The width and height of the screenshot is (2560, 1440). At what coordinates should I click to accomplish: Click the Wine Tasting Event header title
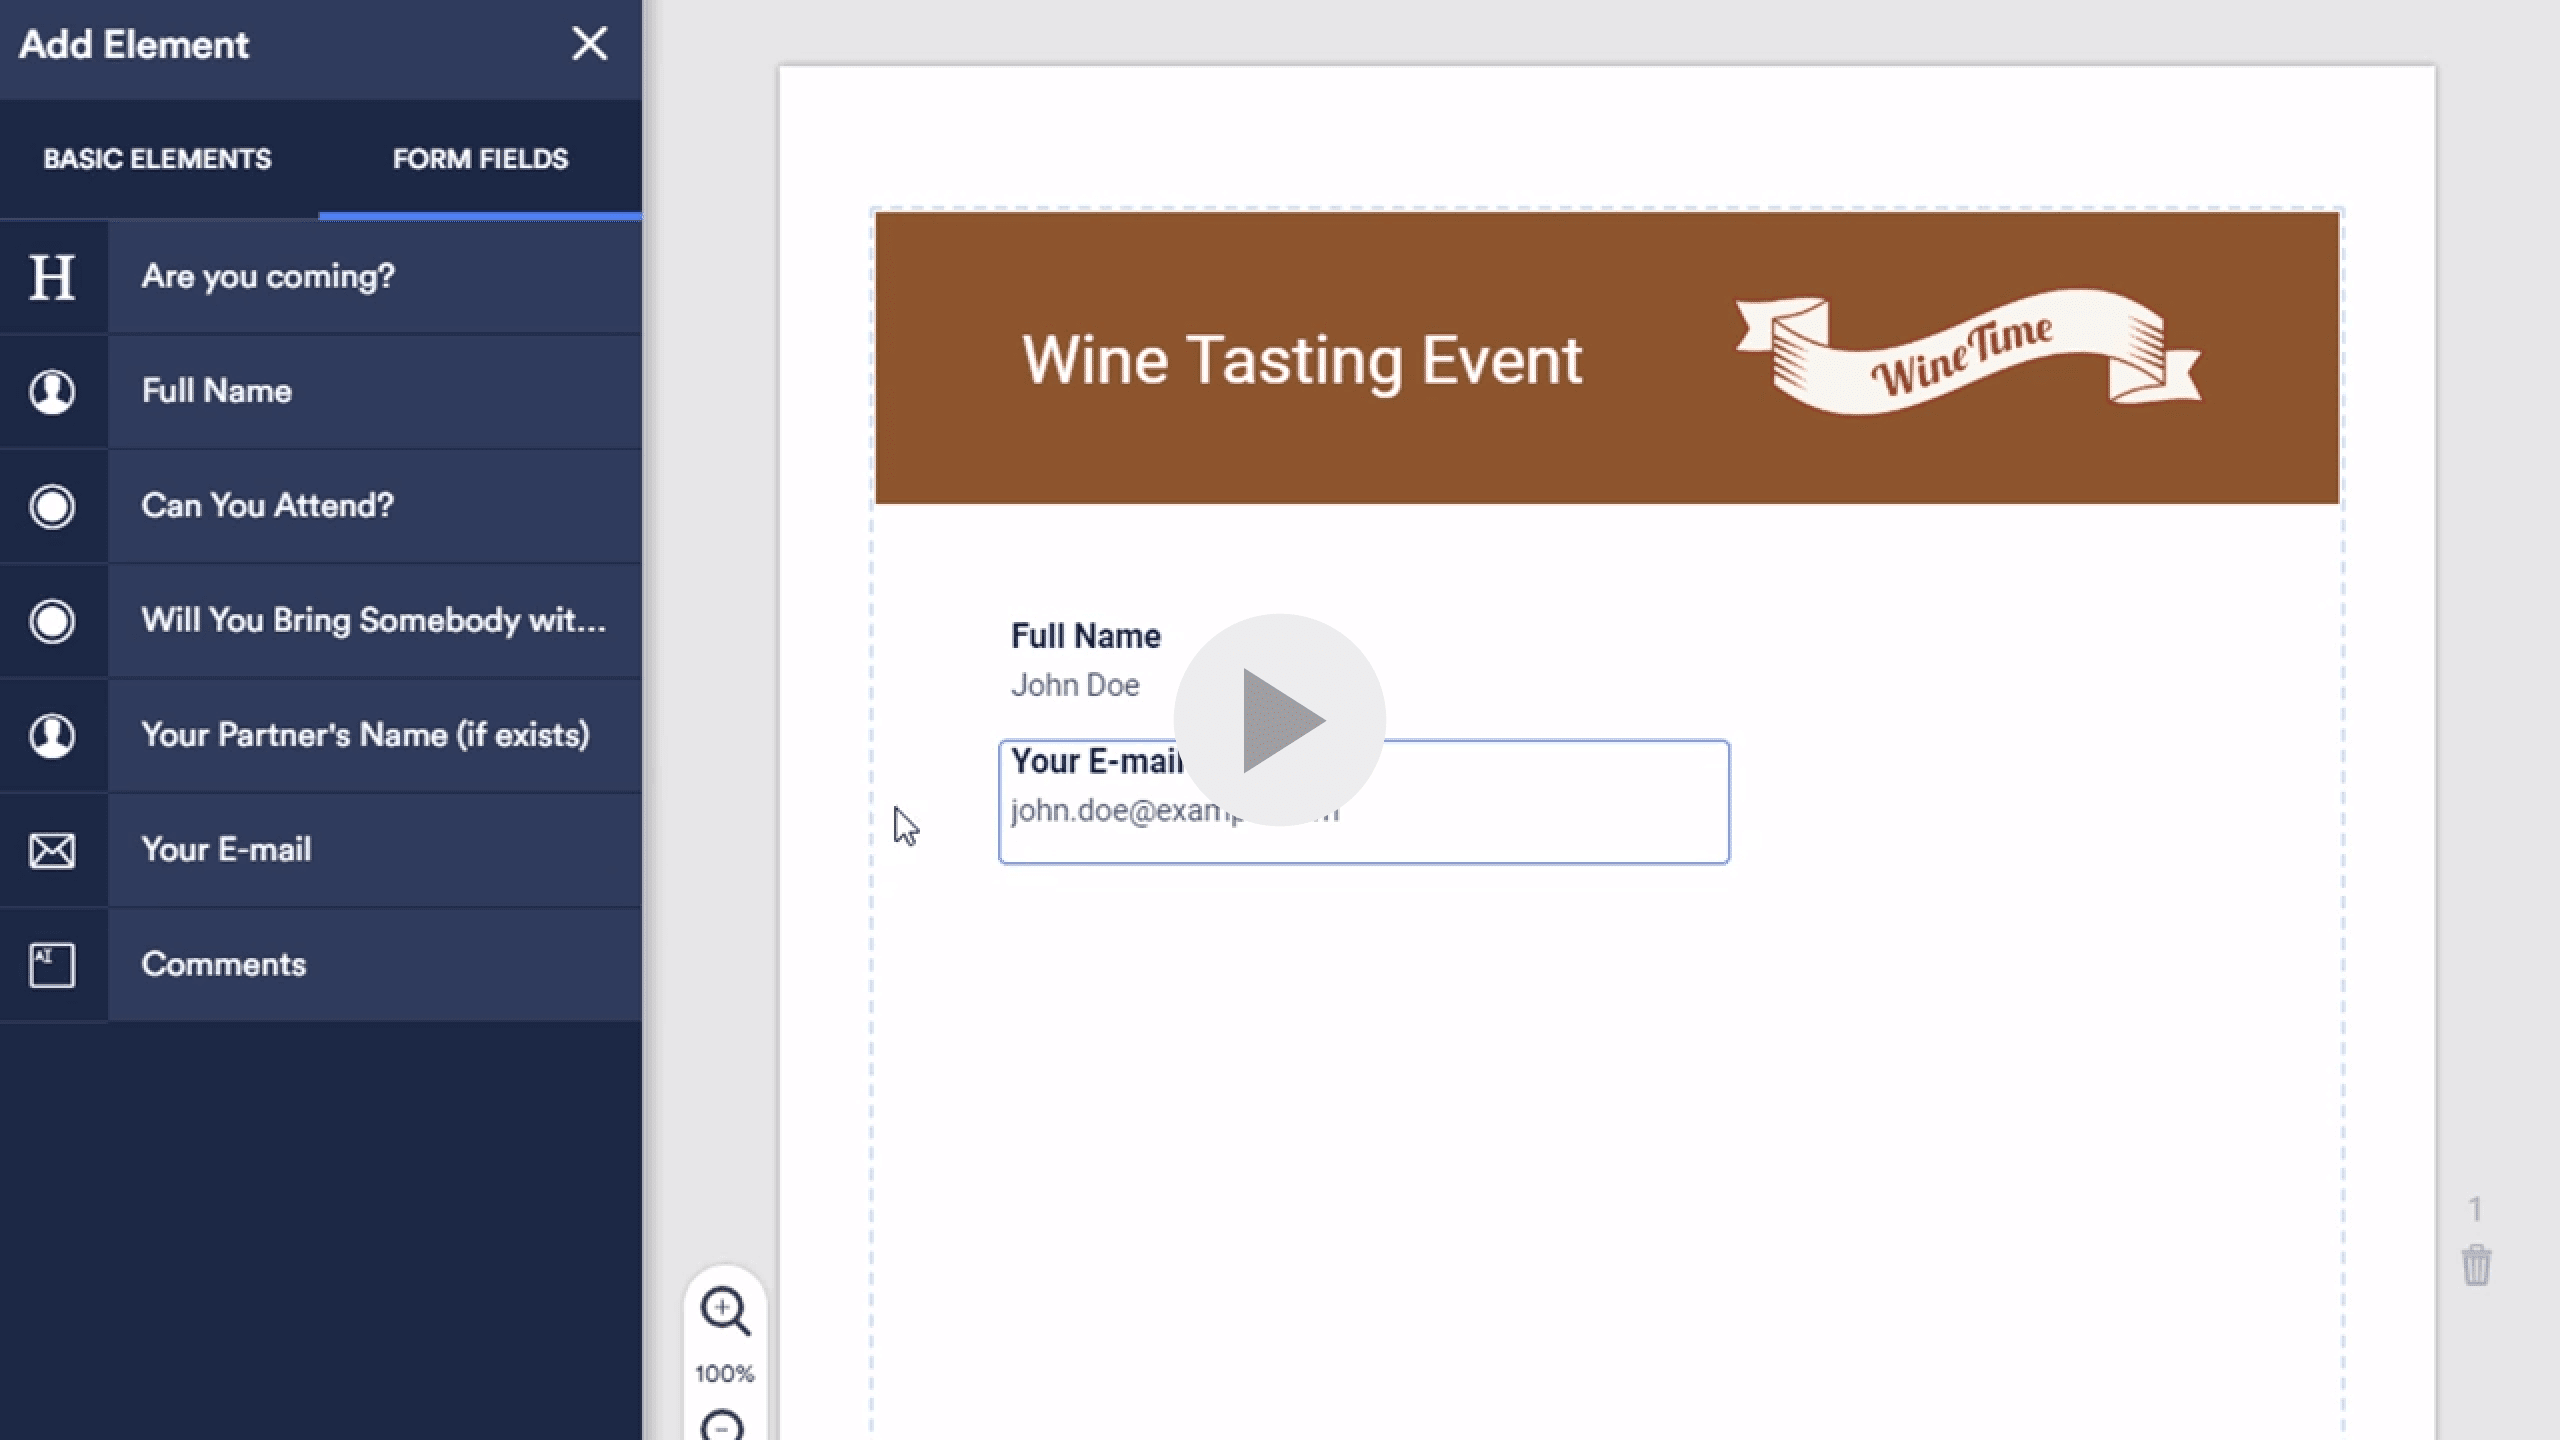point(1301,359)
